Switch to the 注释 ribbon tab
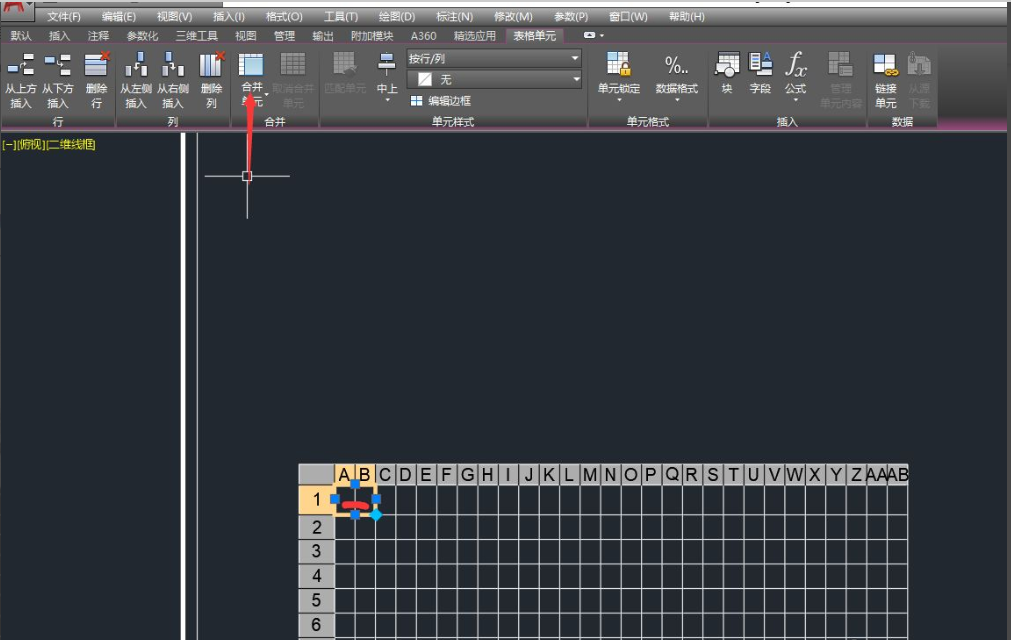Screen dimensions: 1011x640 pyautogui.click(x=98, y=36)
